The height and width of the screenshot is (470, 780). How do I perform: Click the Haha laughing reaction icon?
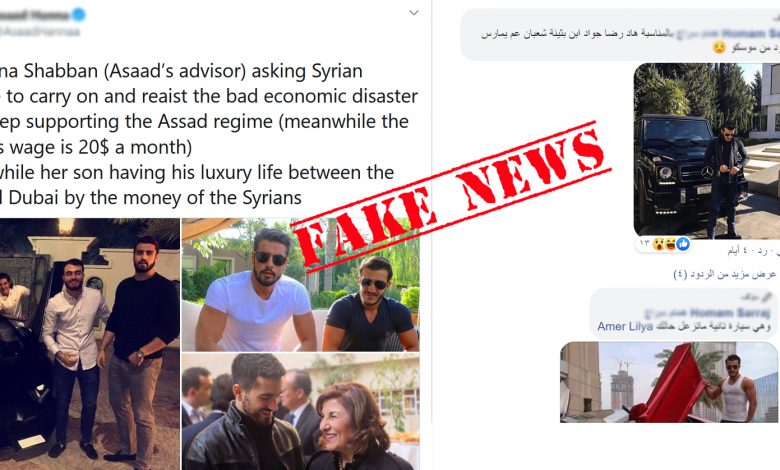pyautogui.click(x=671, y=244)
